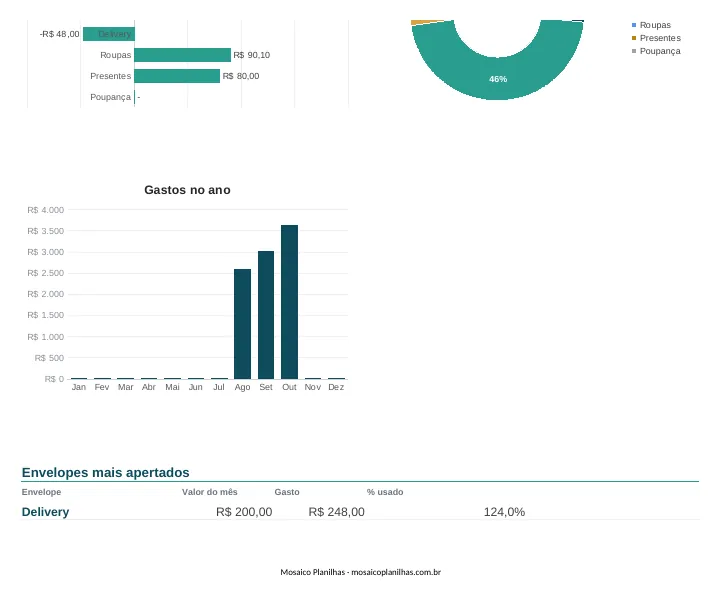
Task: Click the R$ 1.000 axis value
Action: (45, 337)
